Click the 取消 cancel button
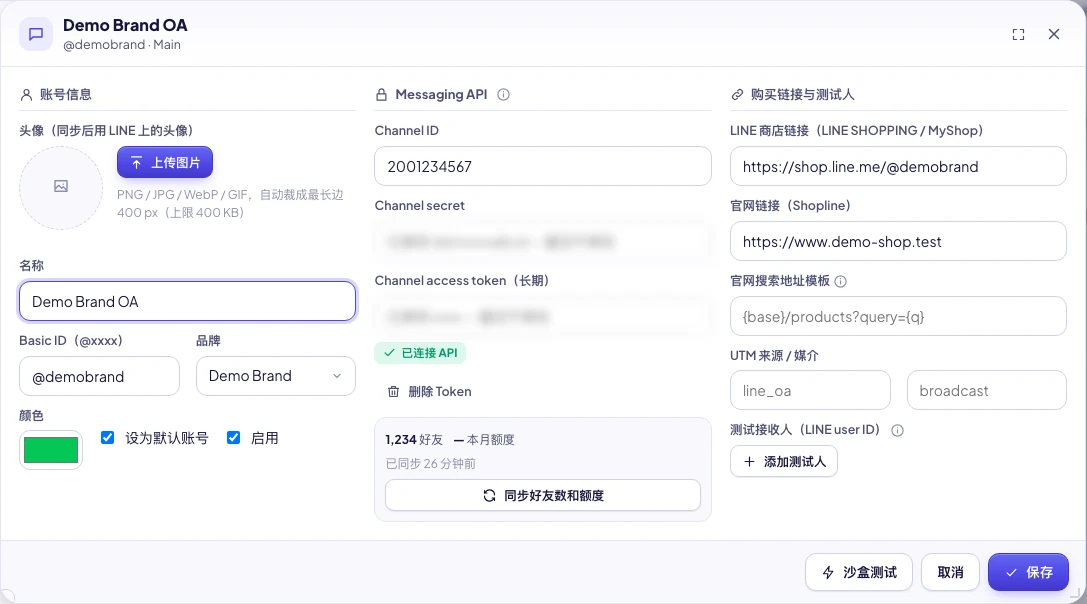 tap(950, 572)
